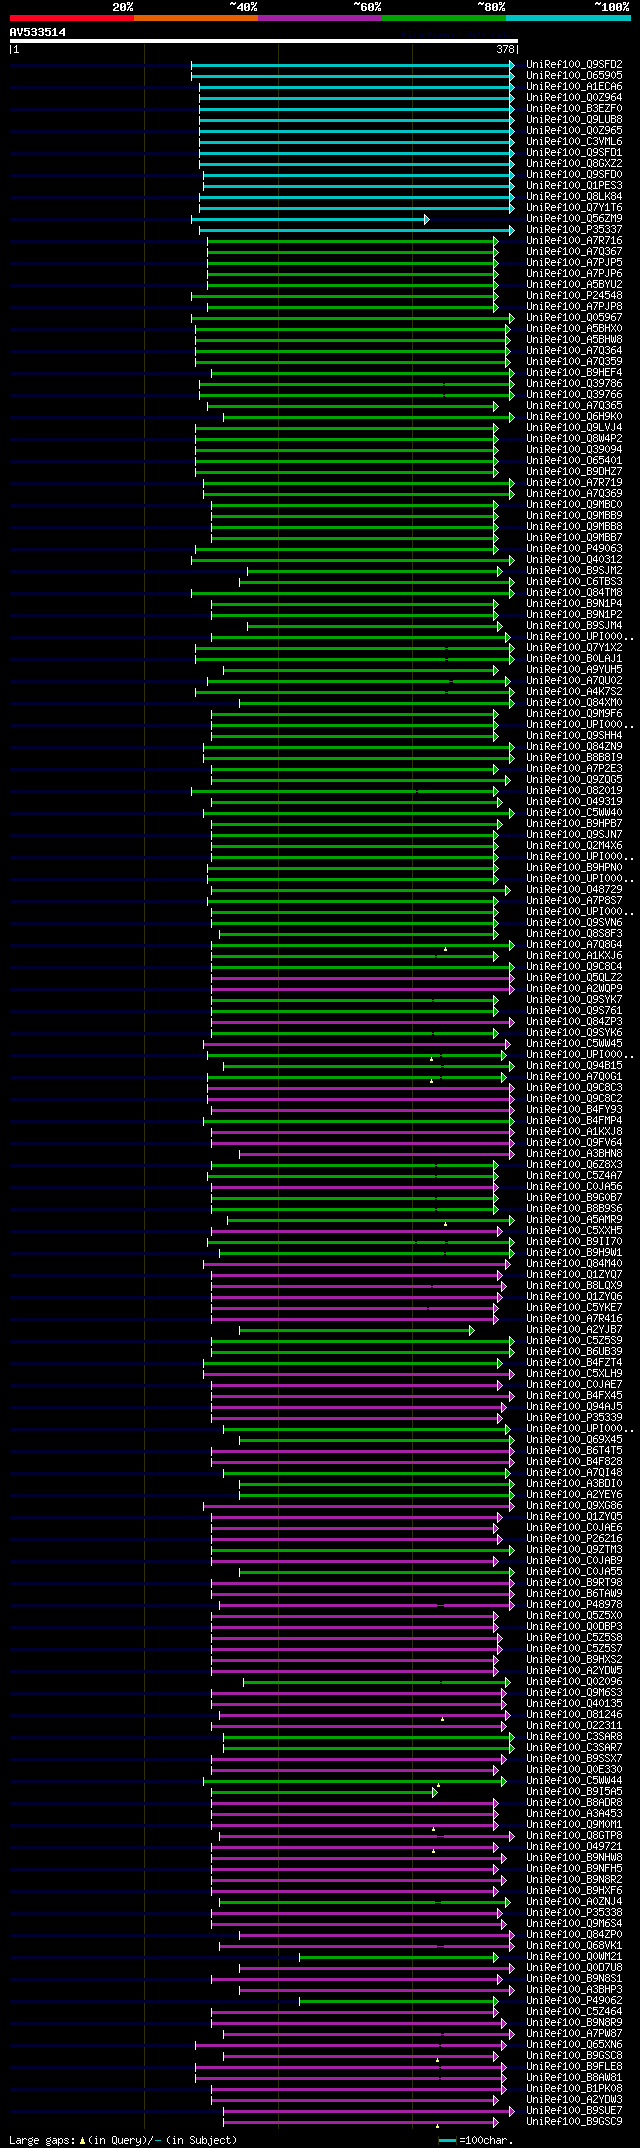Select the UniRef100_P49063 label
Viewport: 640px width, 2148px height.
click(574, 549)
